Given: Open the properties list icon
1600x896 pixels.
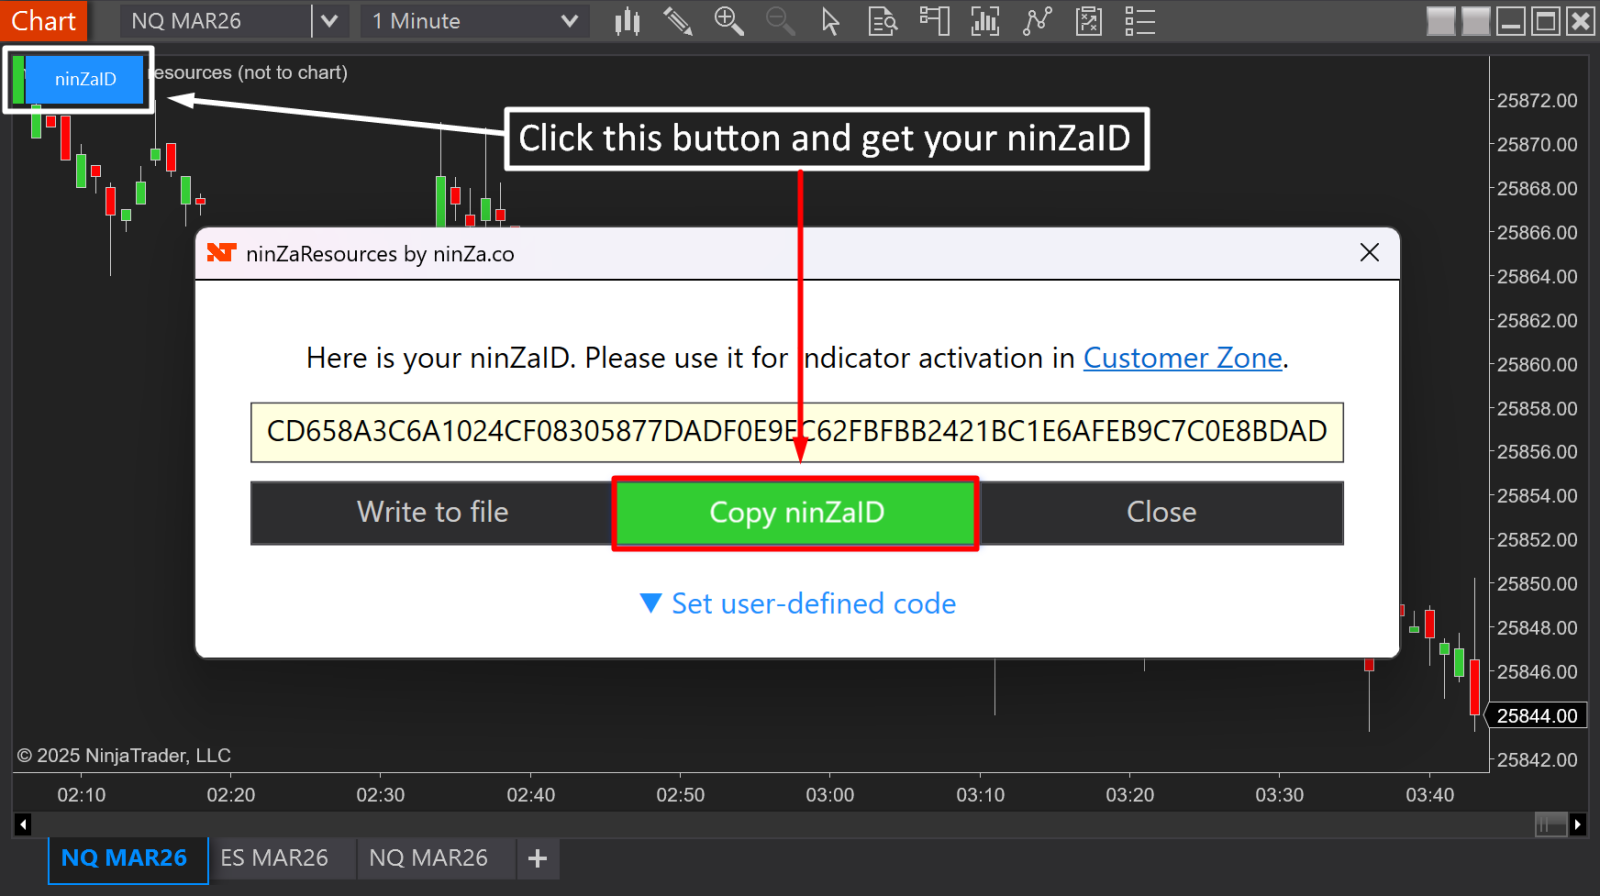Looking at the screenshot, I should (x=1140, y=21).
